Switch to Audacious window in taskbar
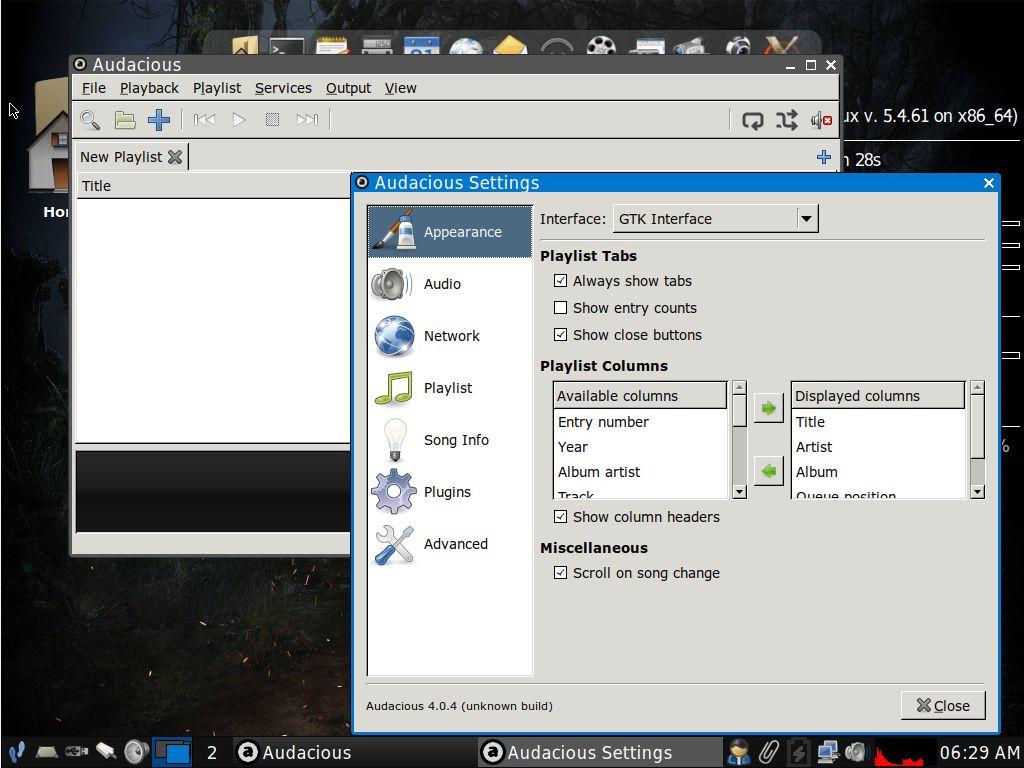 295,752
